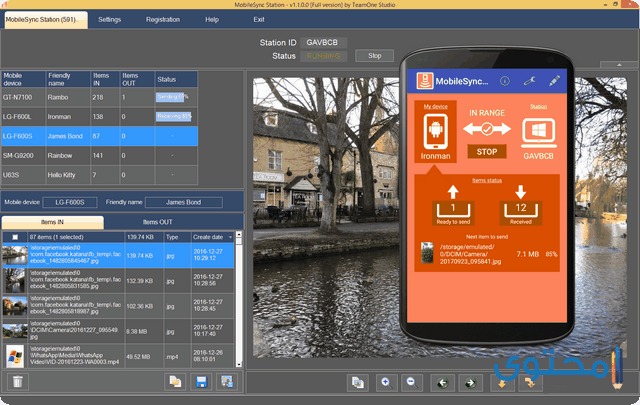The height and width of the screenshot is (405, 640).
Task: Click the items list scrollbar down arrow
Action: (x=239, y=364)
